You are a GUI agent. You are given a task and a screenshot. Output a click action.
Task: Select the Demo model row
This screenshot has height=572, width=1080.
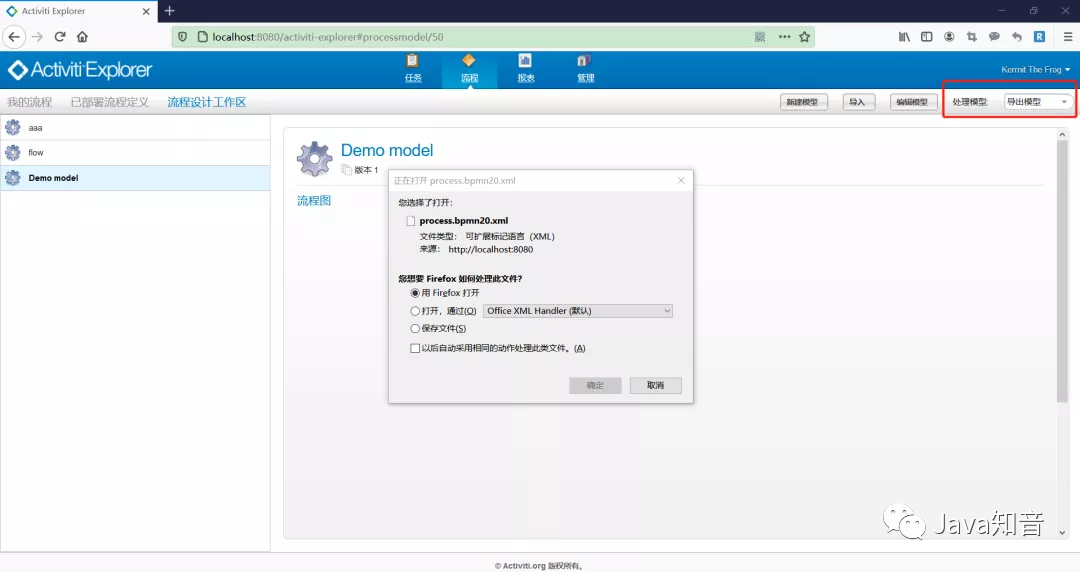coord(135,178)
